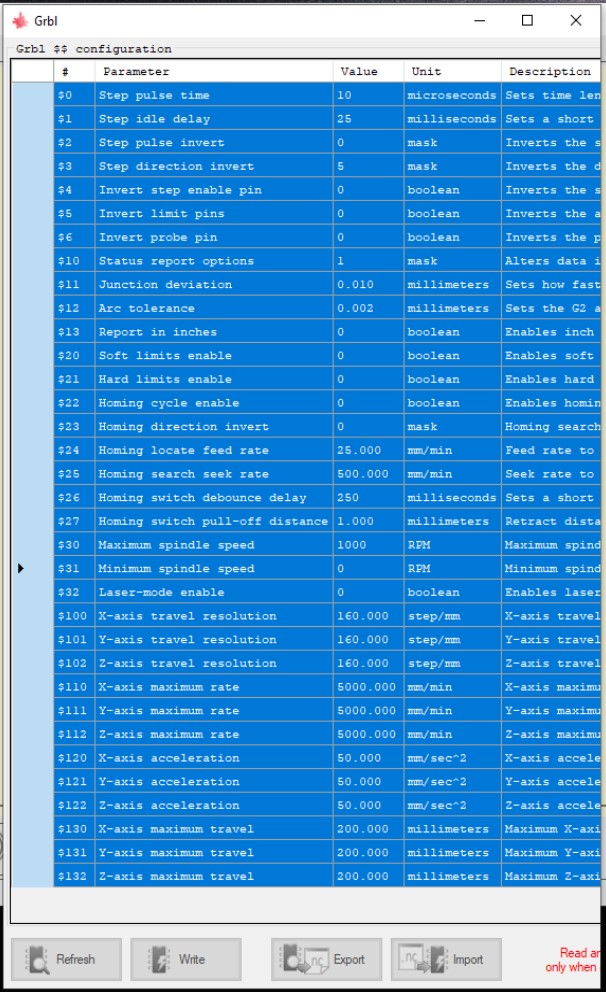Select the Arc tolerance value 0.002
606x992 pixels.
pyautogui.click(x=368, y=308)
